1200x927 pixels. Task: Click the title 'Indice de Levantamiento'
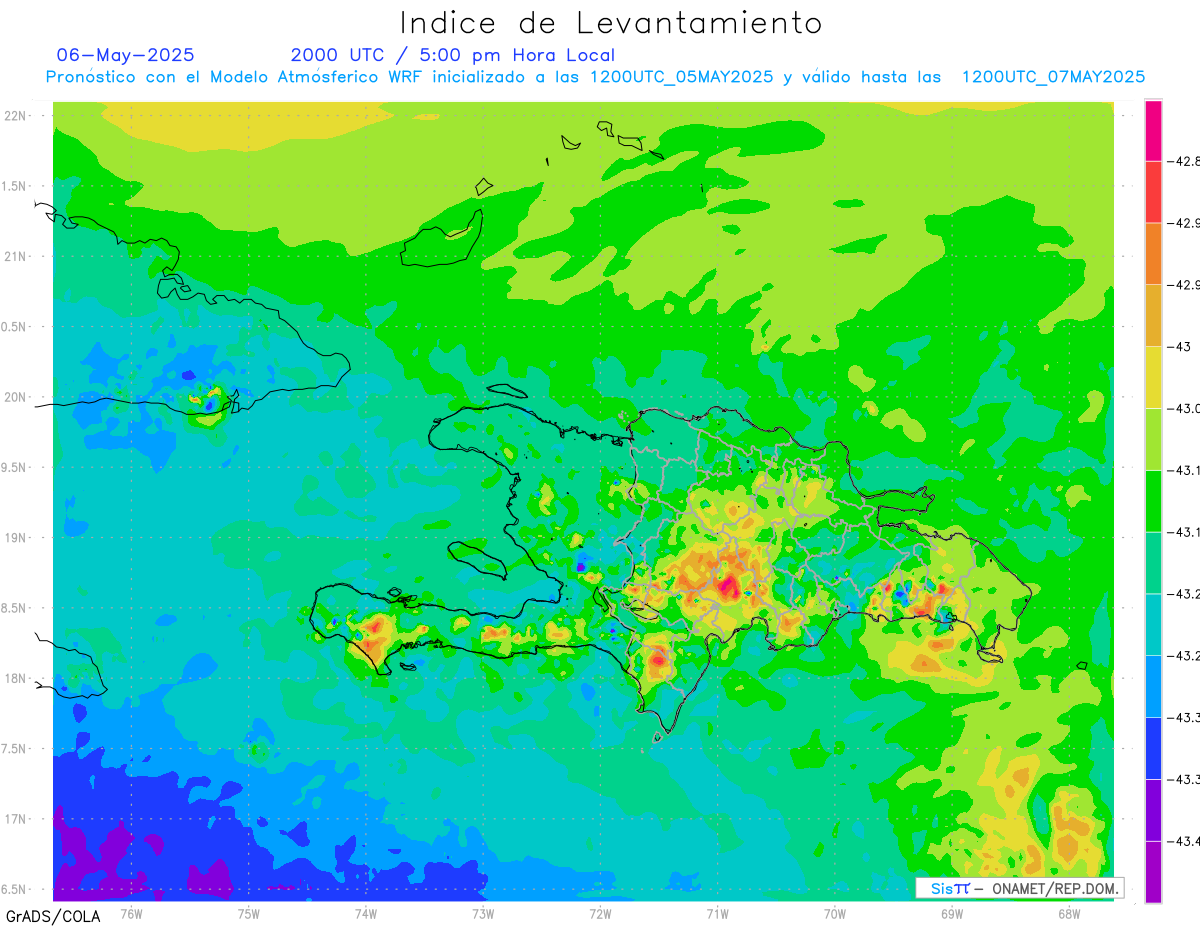pos(611,23)
